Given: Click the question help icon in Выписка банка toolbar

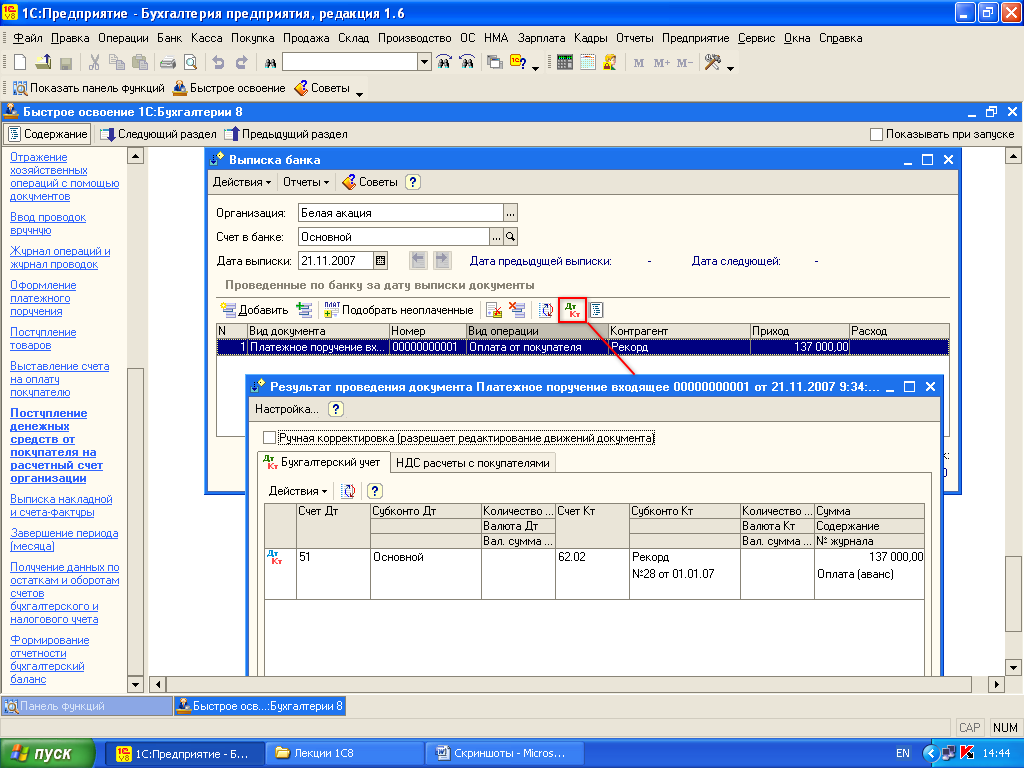Looking at the screenshot, I should pos(413,182).
